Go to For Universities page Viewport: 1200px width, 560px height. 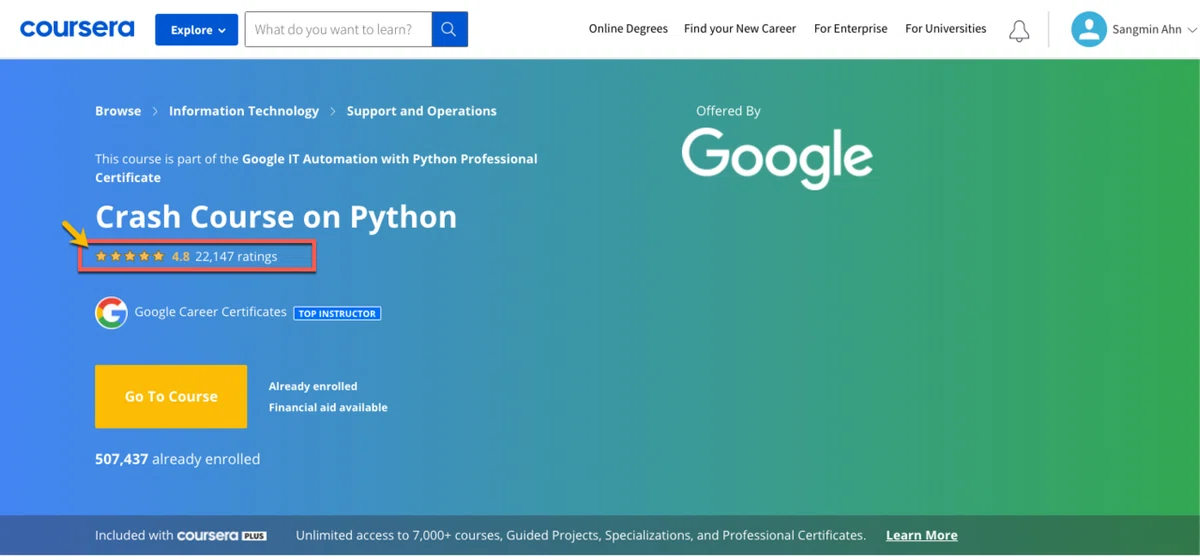(x=945, y=29)
